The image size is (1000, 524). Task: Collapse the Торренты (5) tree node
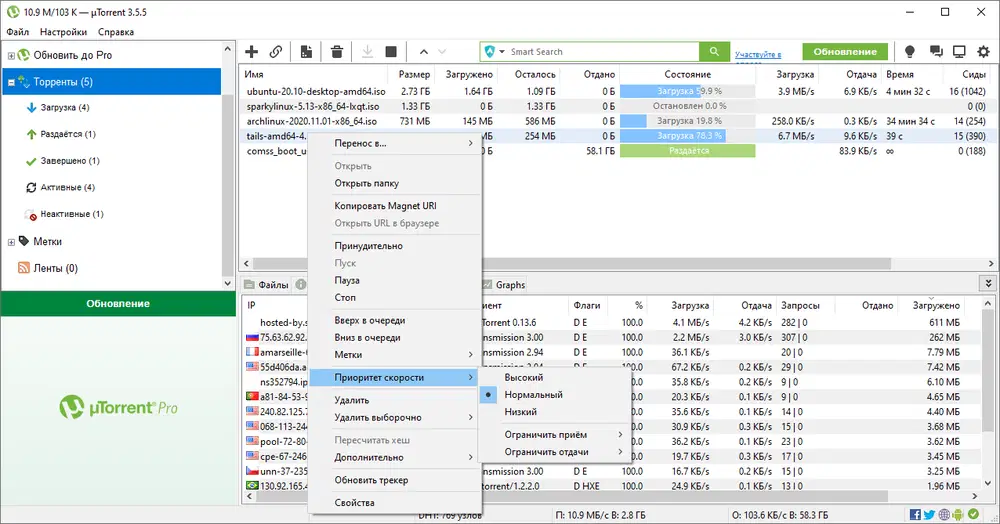(11, 82)
